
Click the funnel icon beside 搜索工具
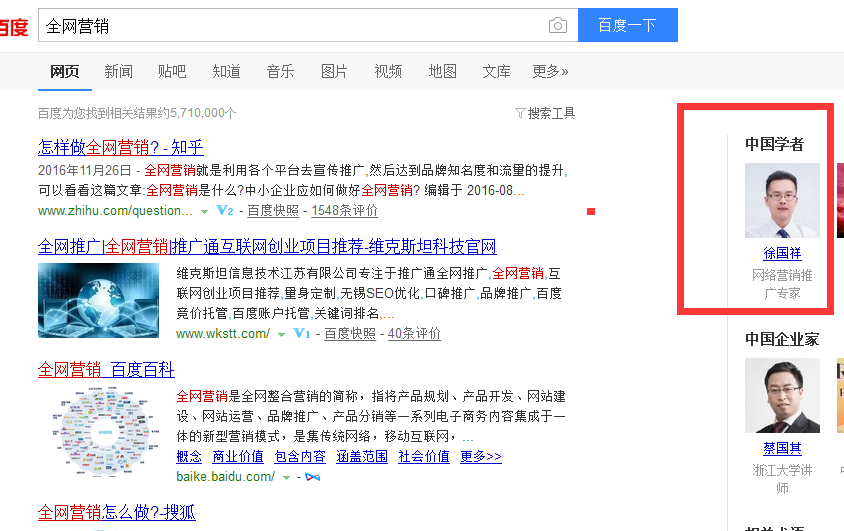click(x=520, y=113)
